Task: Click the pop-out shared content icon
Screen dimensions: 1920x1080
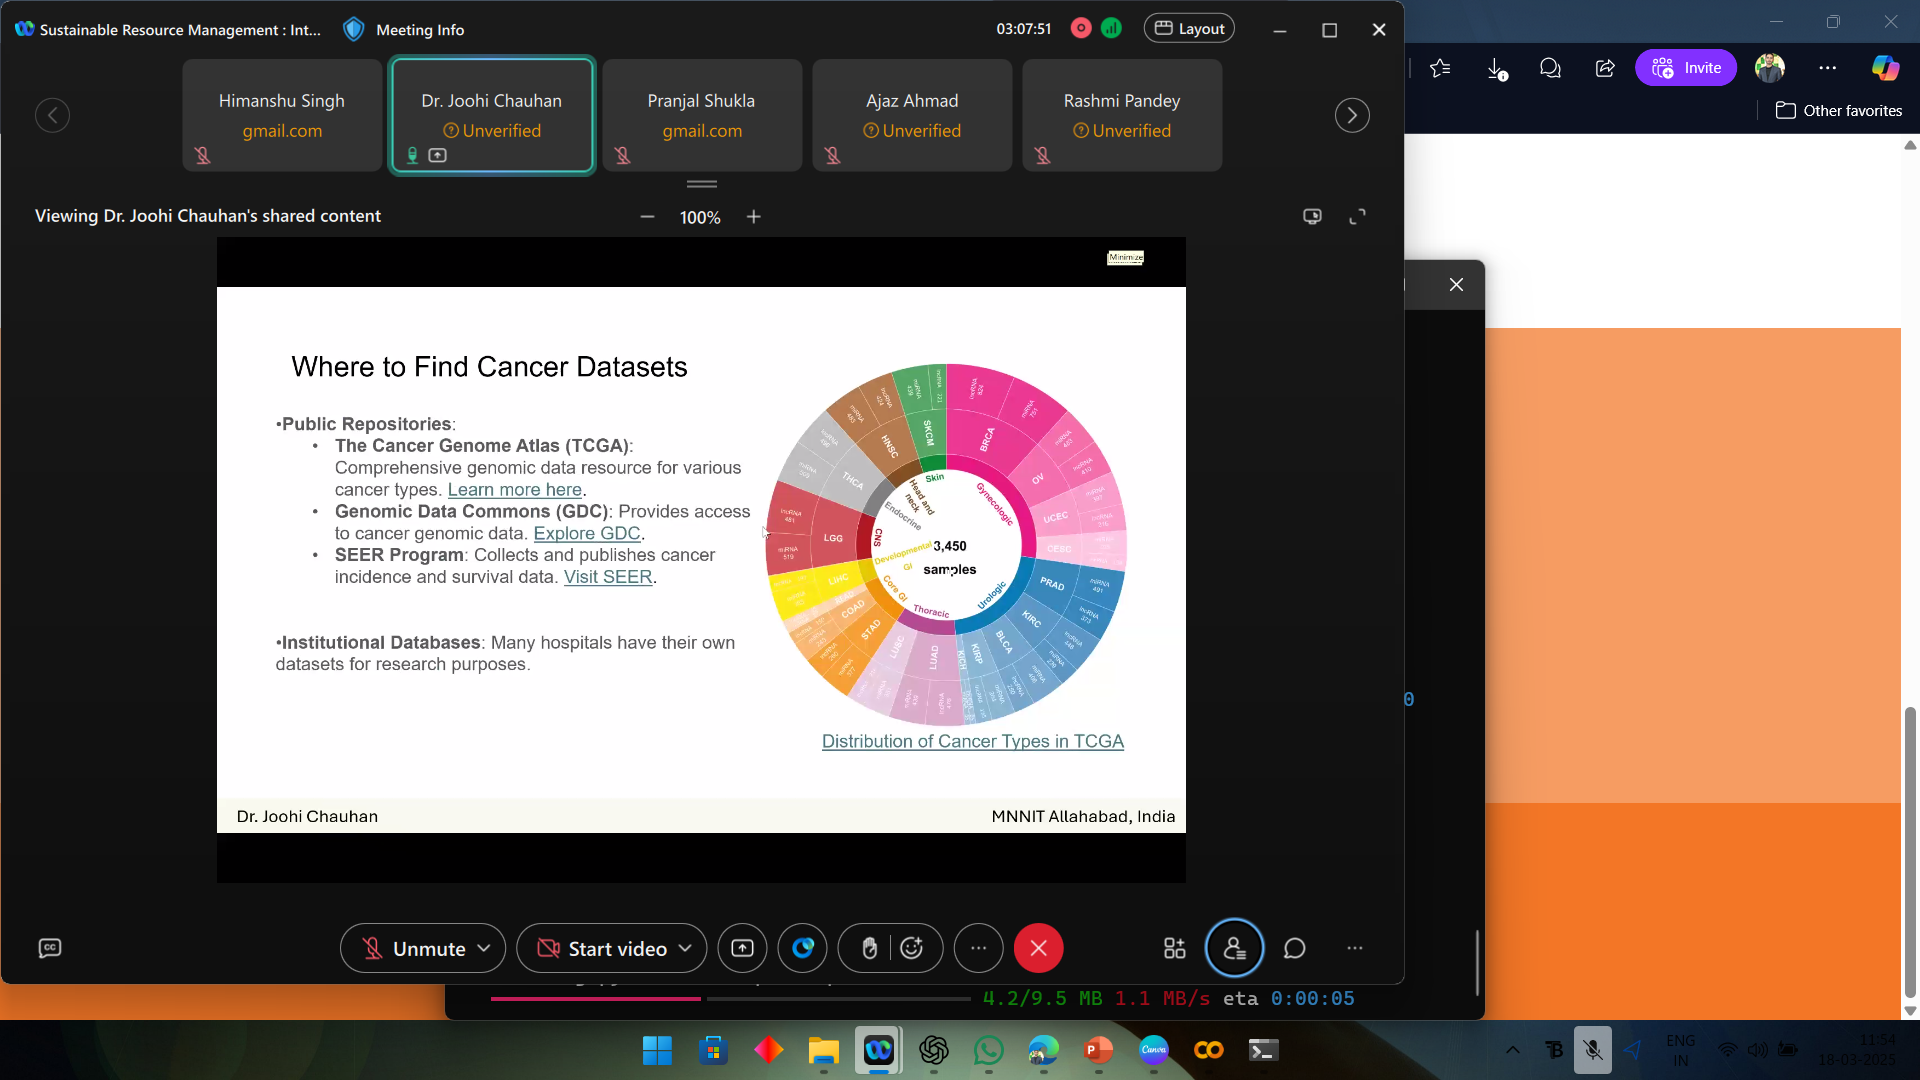Action: (1312, 216)
